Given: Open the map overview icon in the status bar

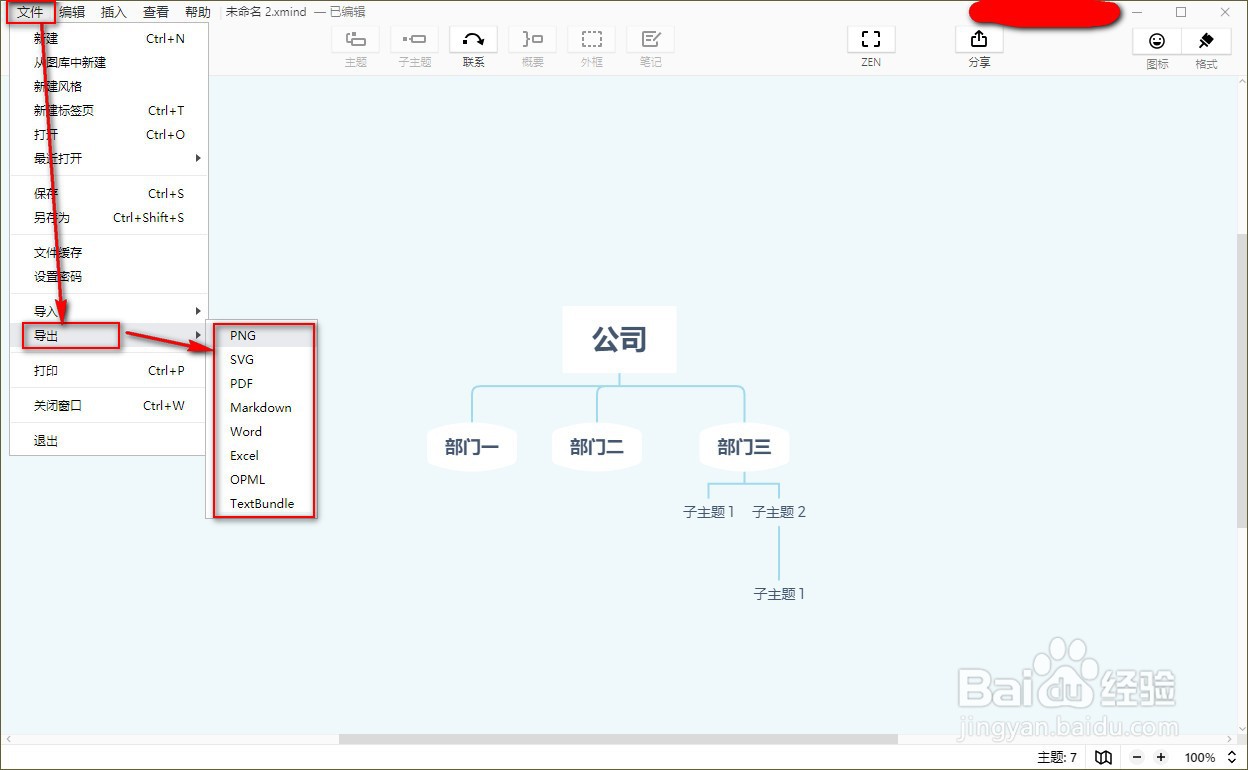Looking at the screenshot, I should click(x=1103, y=757).
